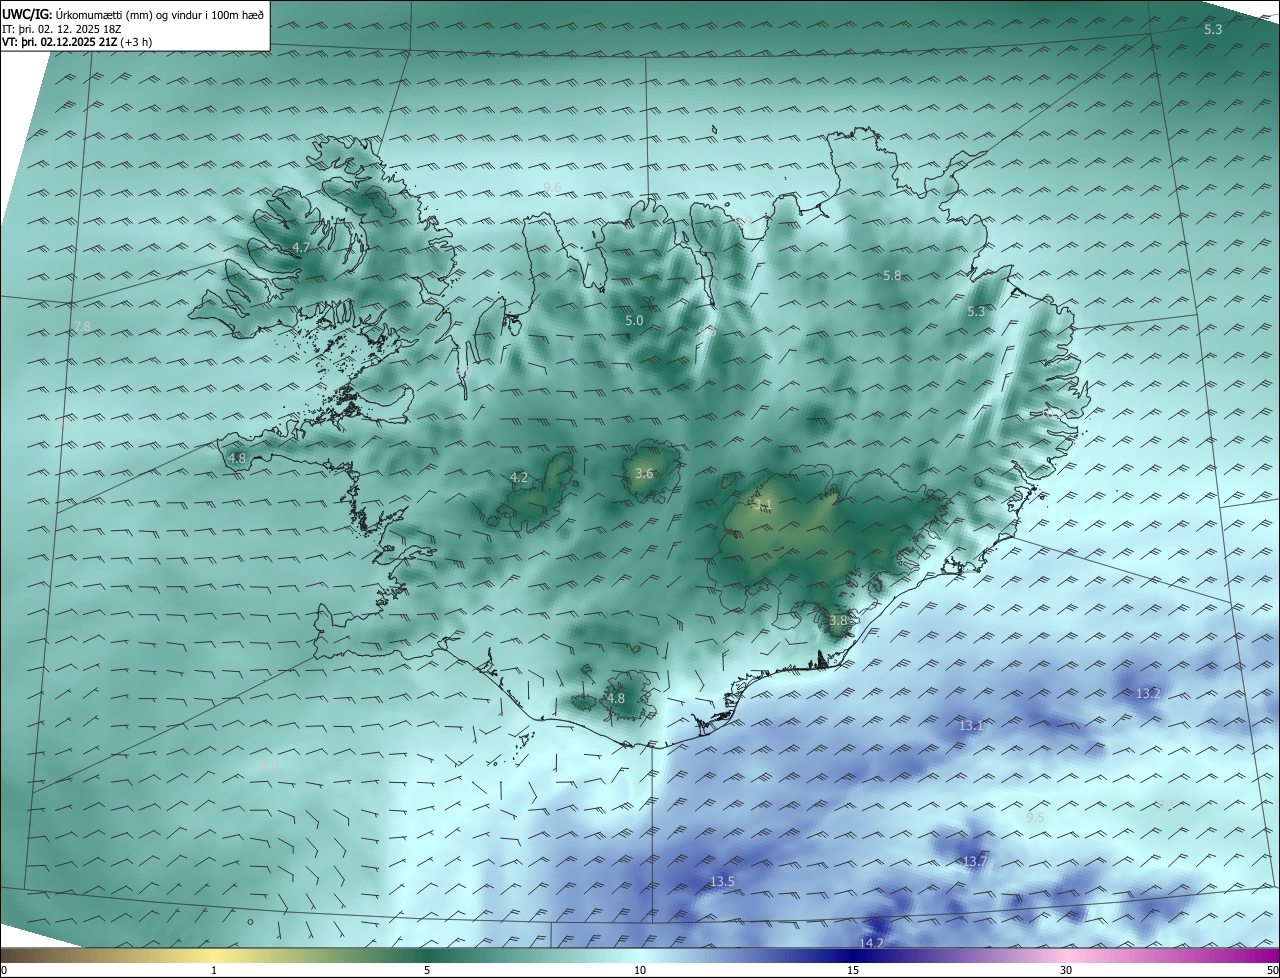Screen dimensions: 1280x978
Task: Click the 13.1 value over the ocean
Action: [971, 725]
